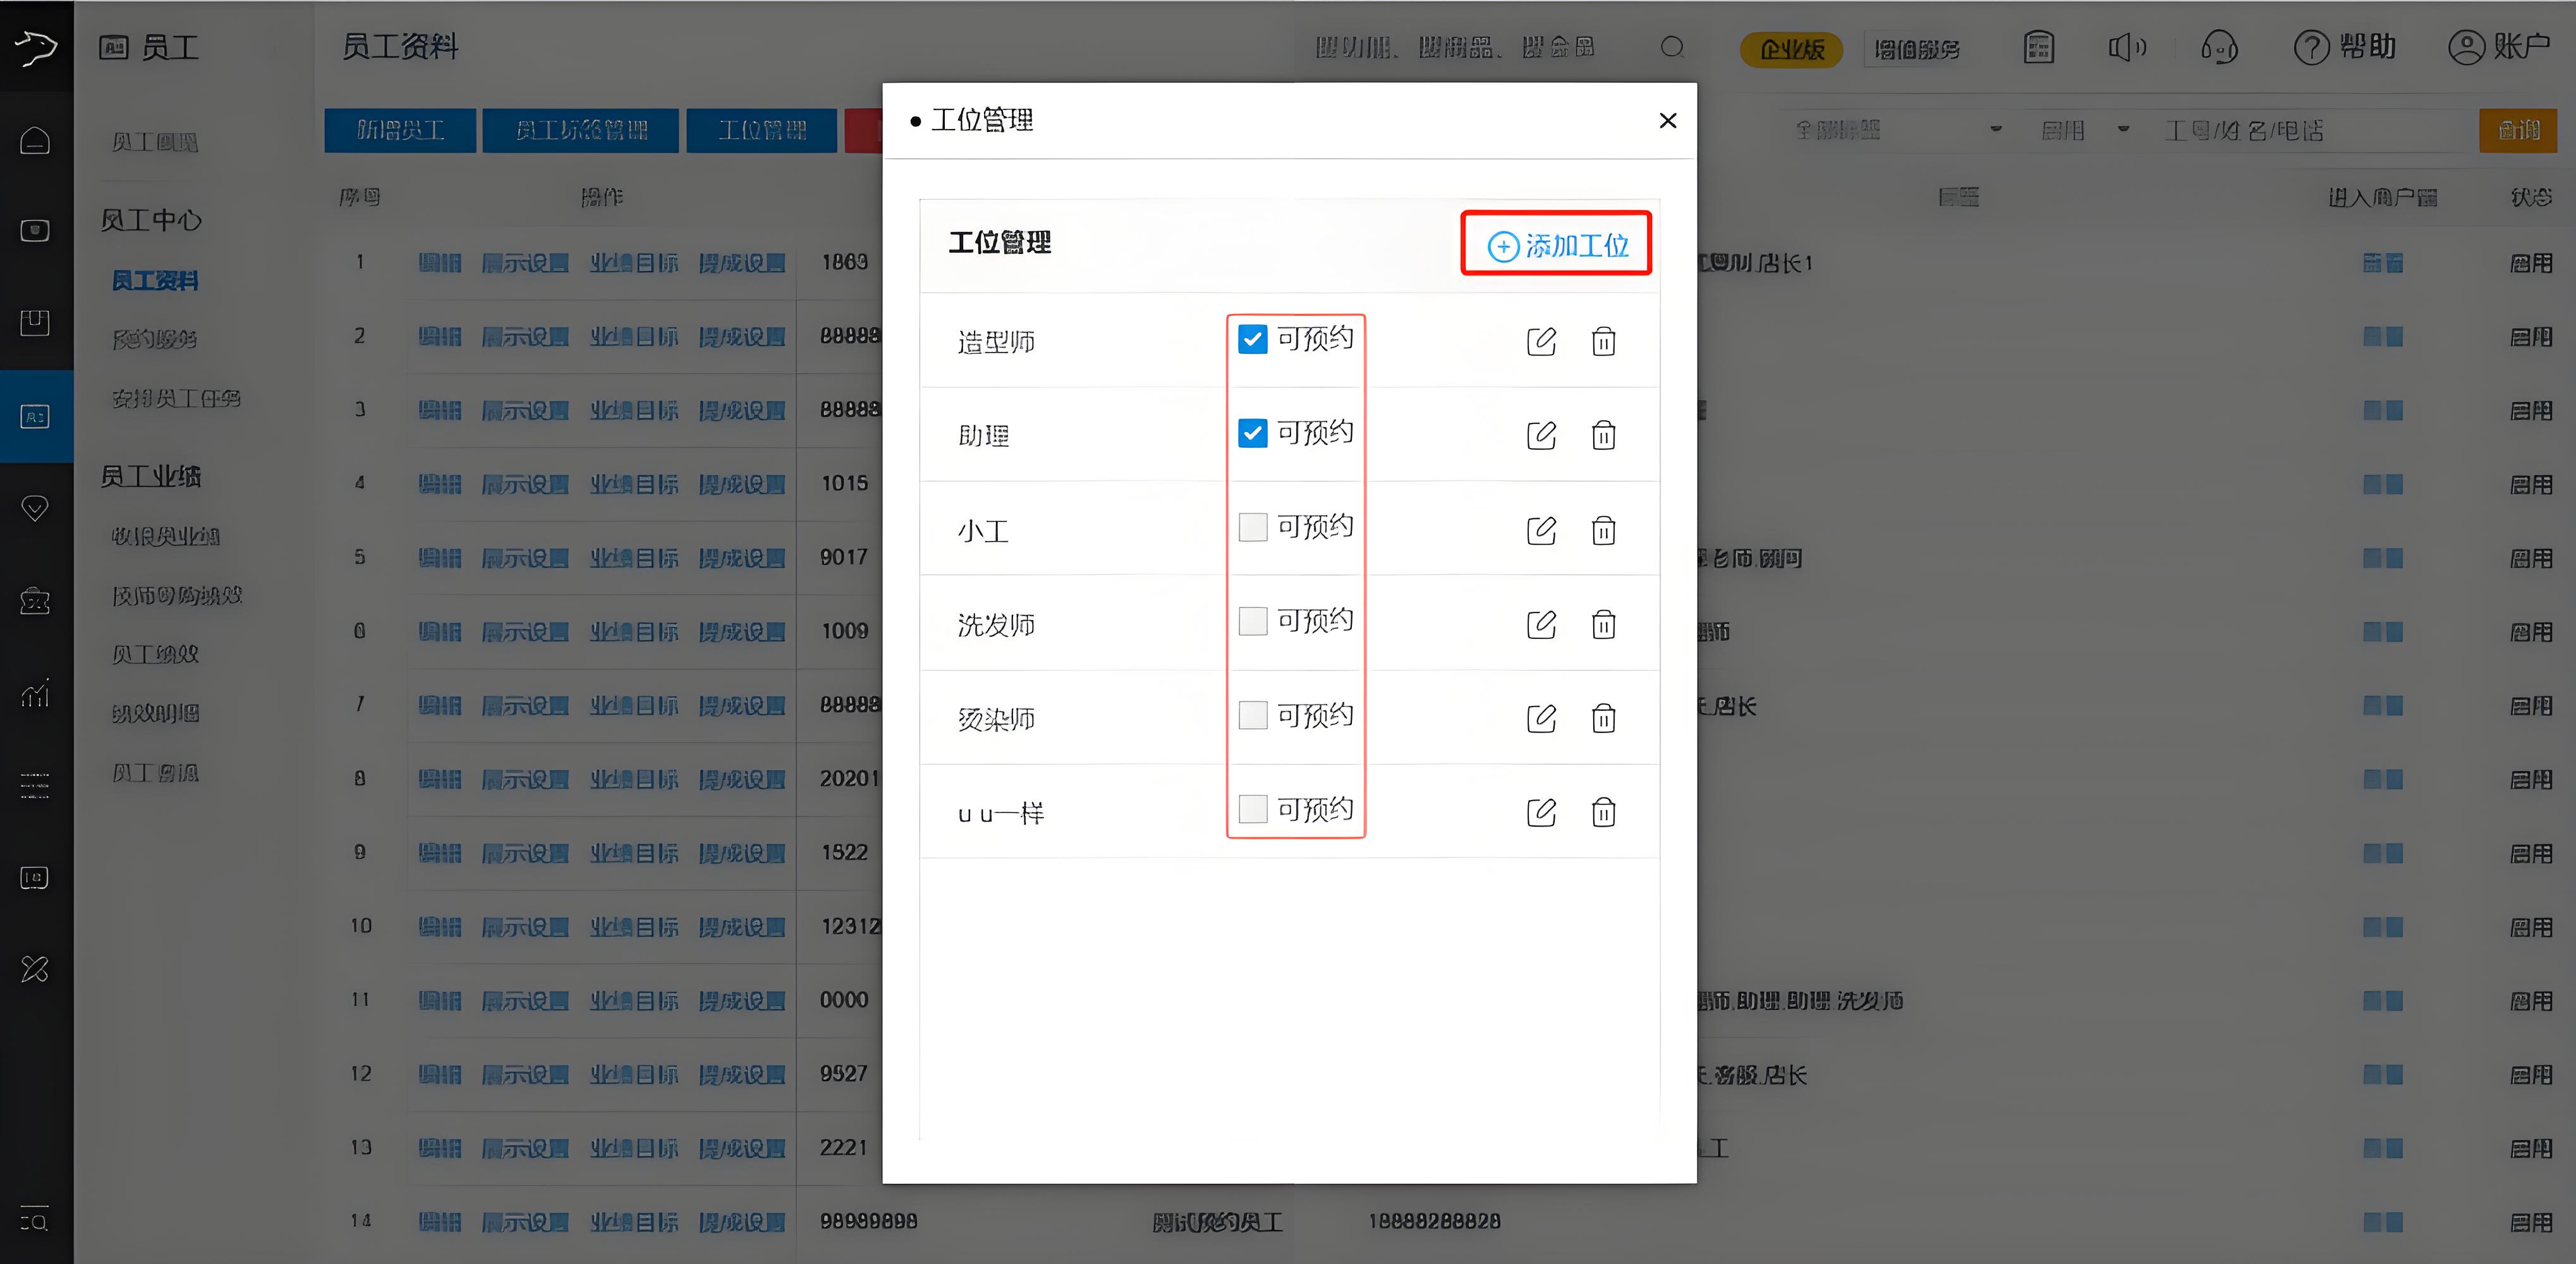
Task: Click the search magnifier in the top bar
Action: [x=1672, y=47]
